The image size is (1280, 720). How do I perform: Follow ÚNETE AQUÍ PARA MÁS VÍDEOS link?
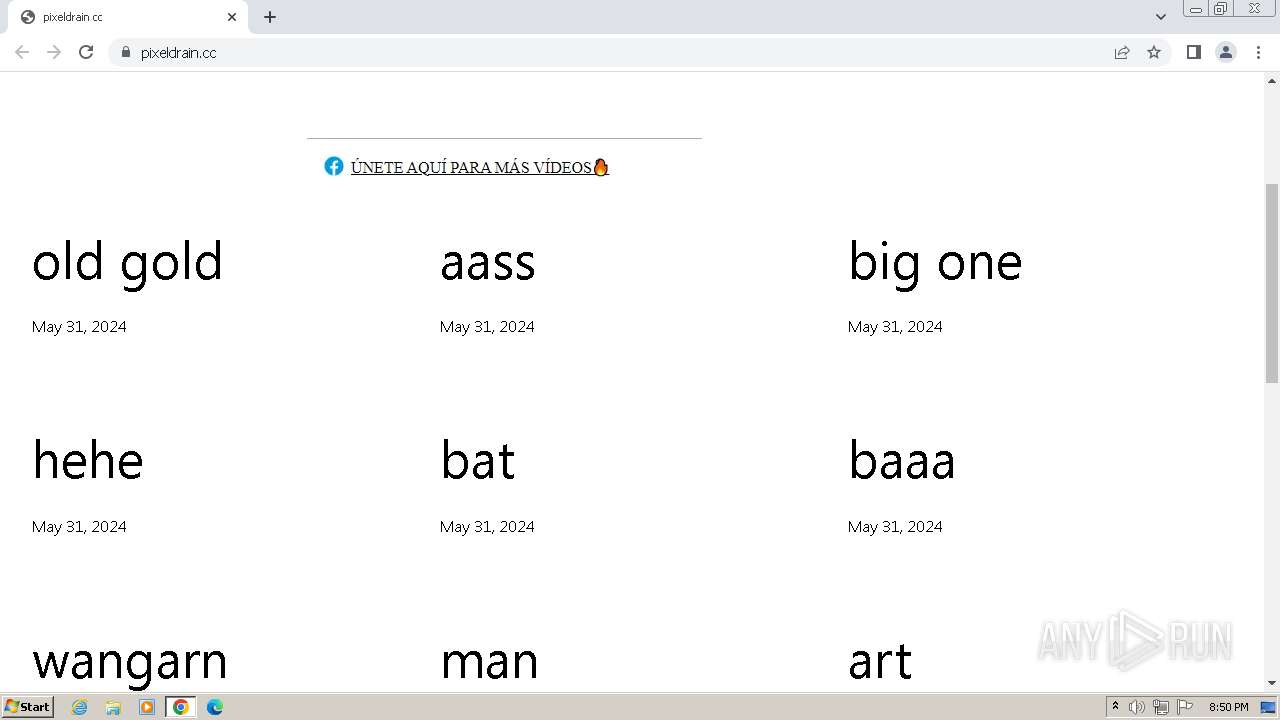click(x=480, y=167)
